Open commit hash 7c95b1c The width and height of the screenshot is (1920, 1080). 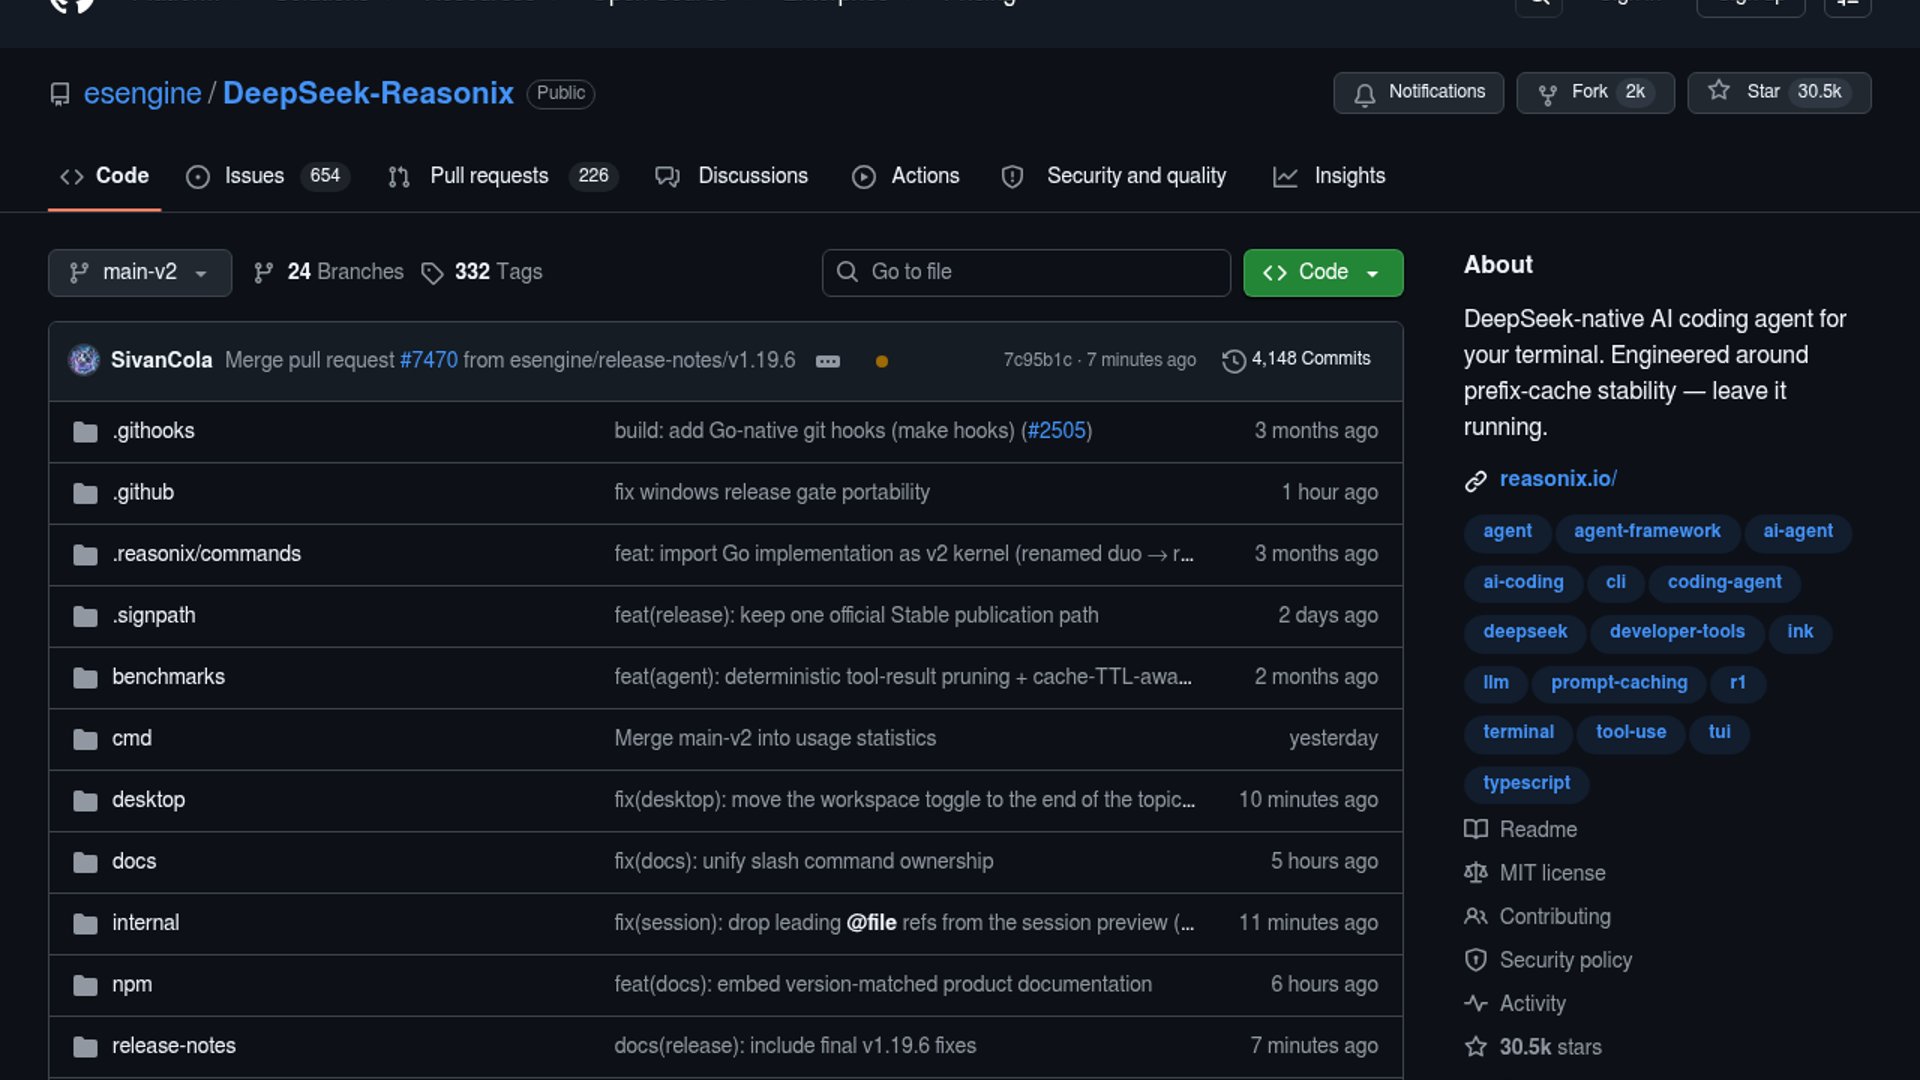1037,360
